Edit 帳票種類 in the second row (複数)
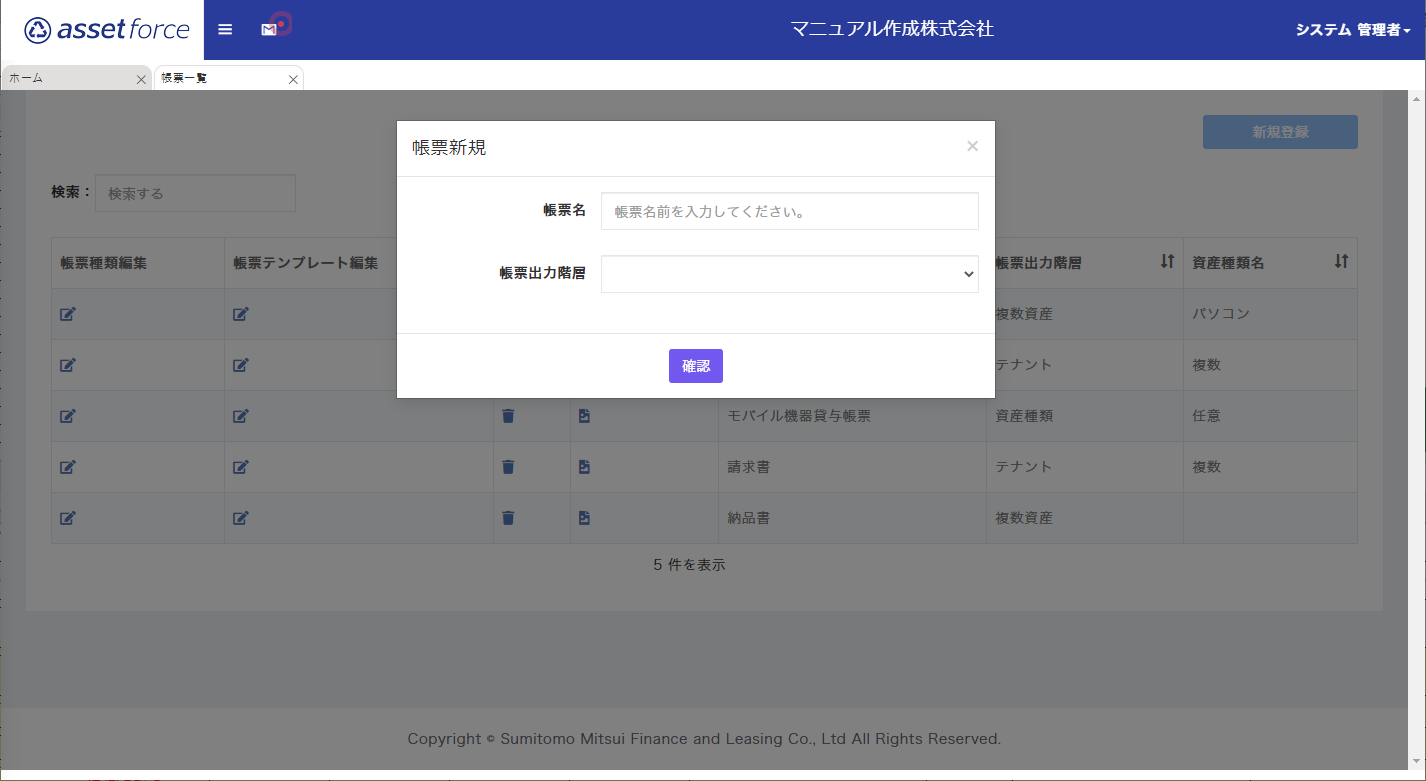This screenshot has width=1426, height=781. (68, 365)
